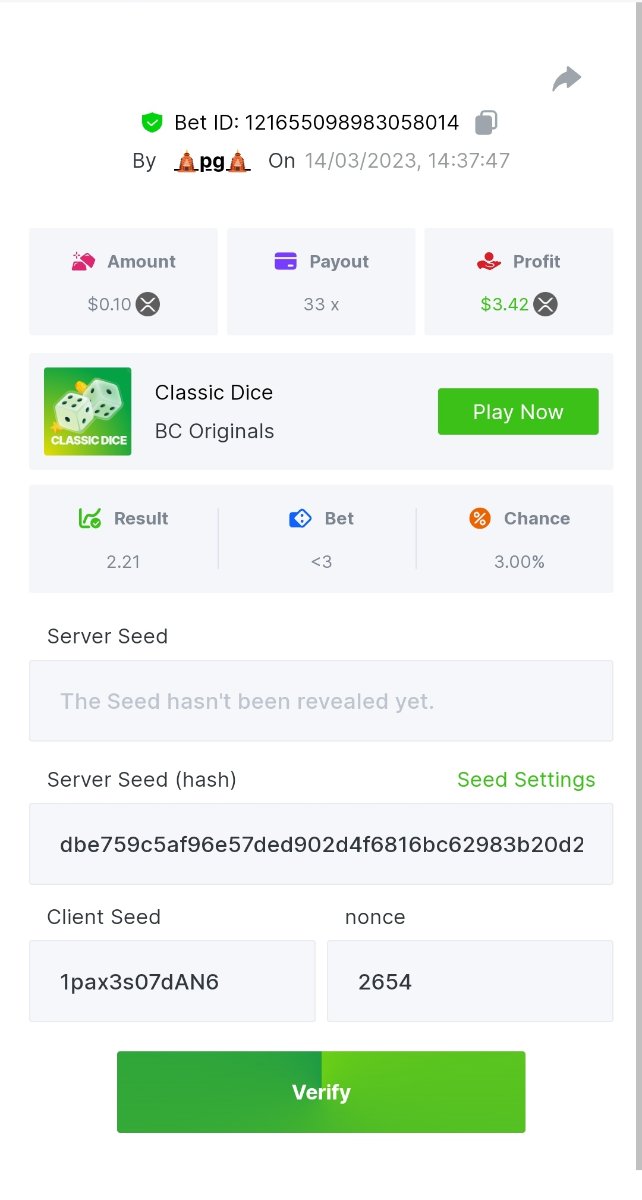The height and width of the screenshot is (1200, 642).
Task: Click the blue Bet dice icon
Action: click(300, 518)
